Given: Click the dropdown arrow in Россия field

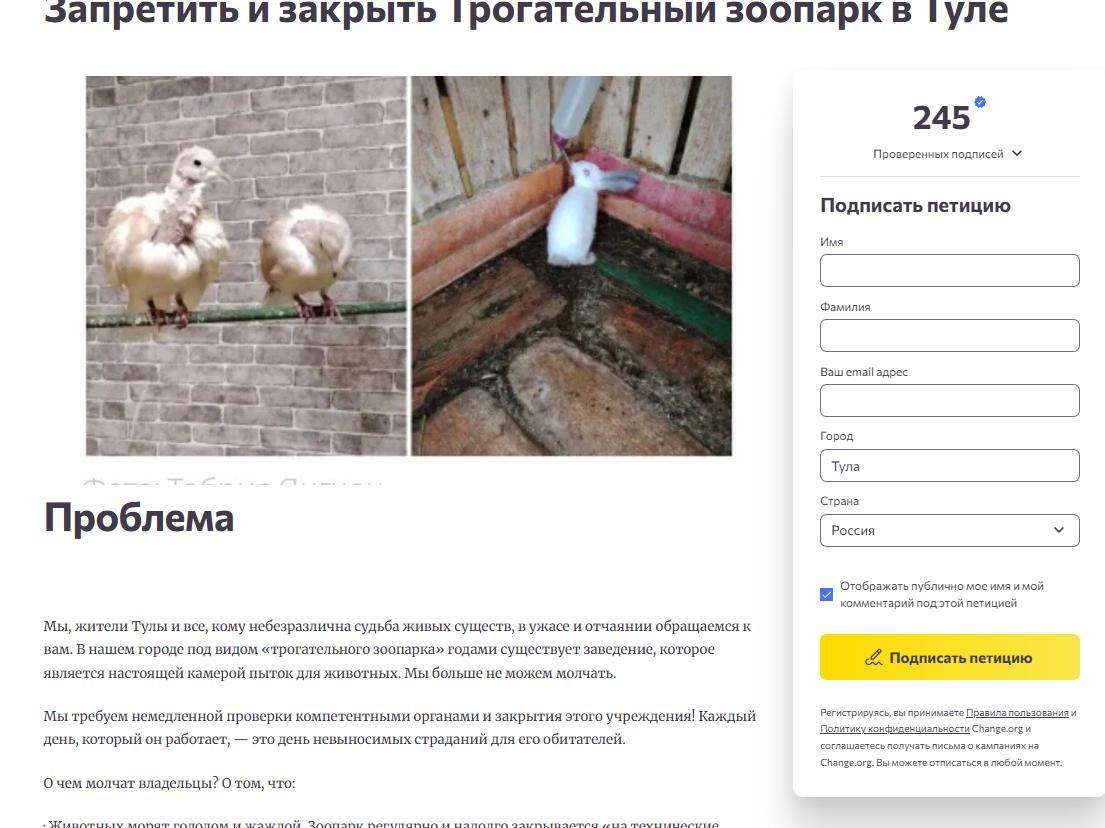Looking at the screenshot, I should [x=1058, y=530].
